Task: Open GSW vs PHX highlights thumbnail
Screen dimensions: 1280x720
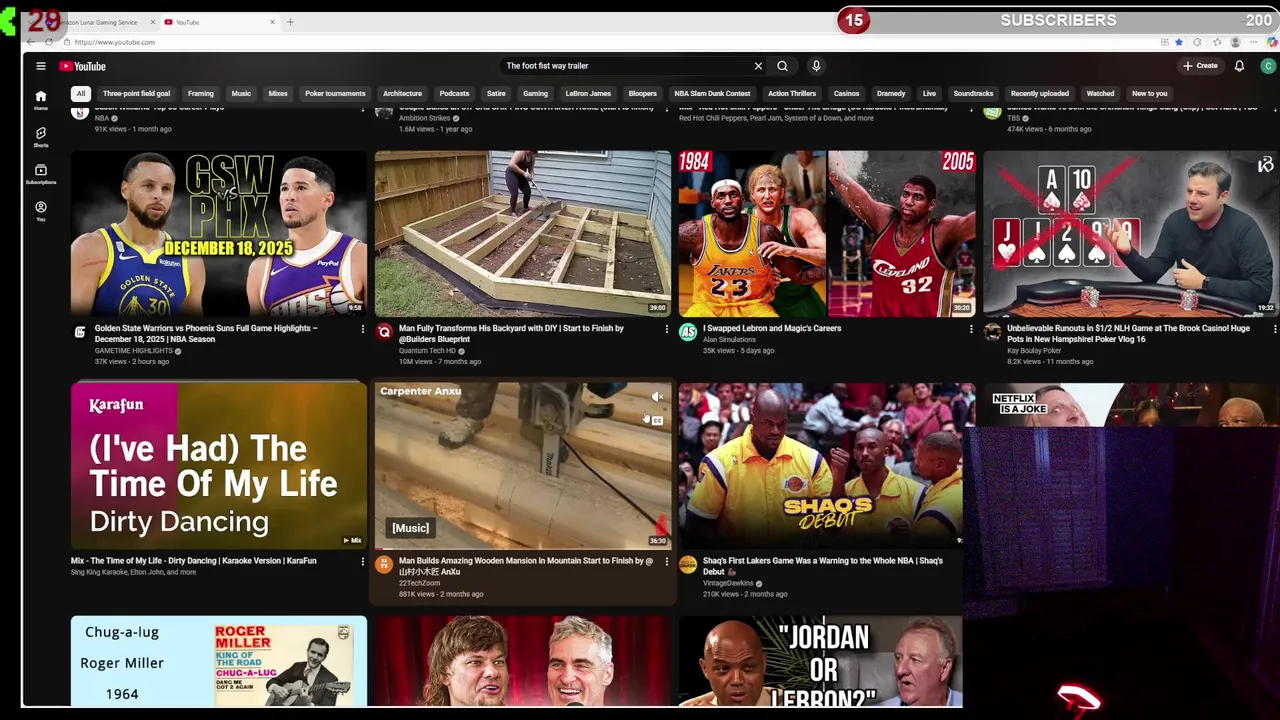Action: pyautogui.click(x=219, y=233)
